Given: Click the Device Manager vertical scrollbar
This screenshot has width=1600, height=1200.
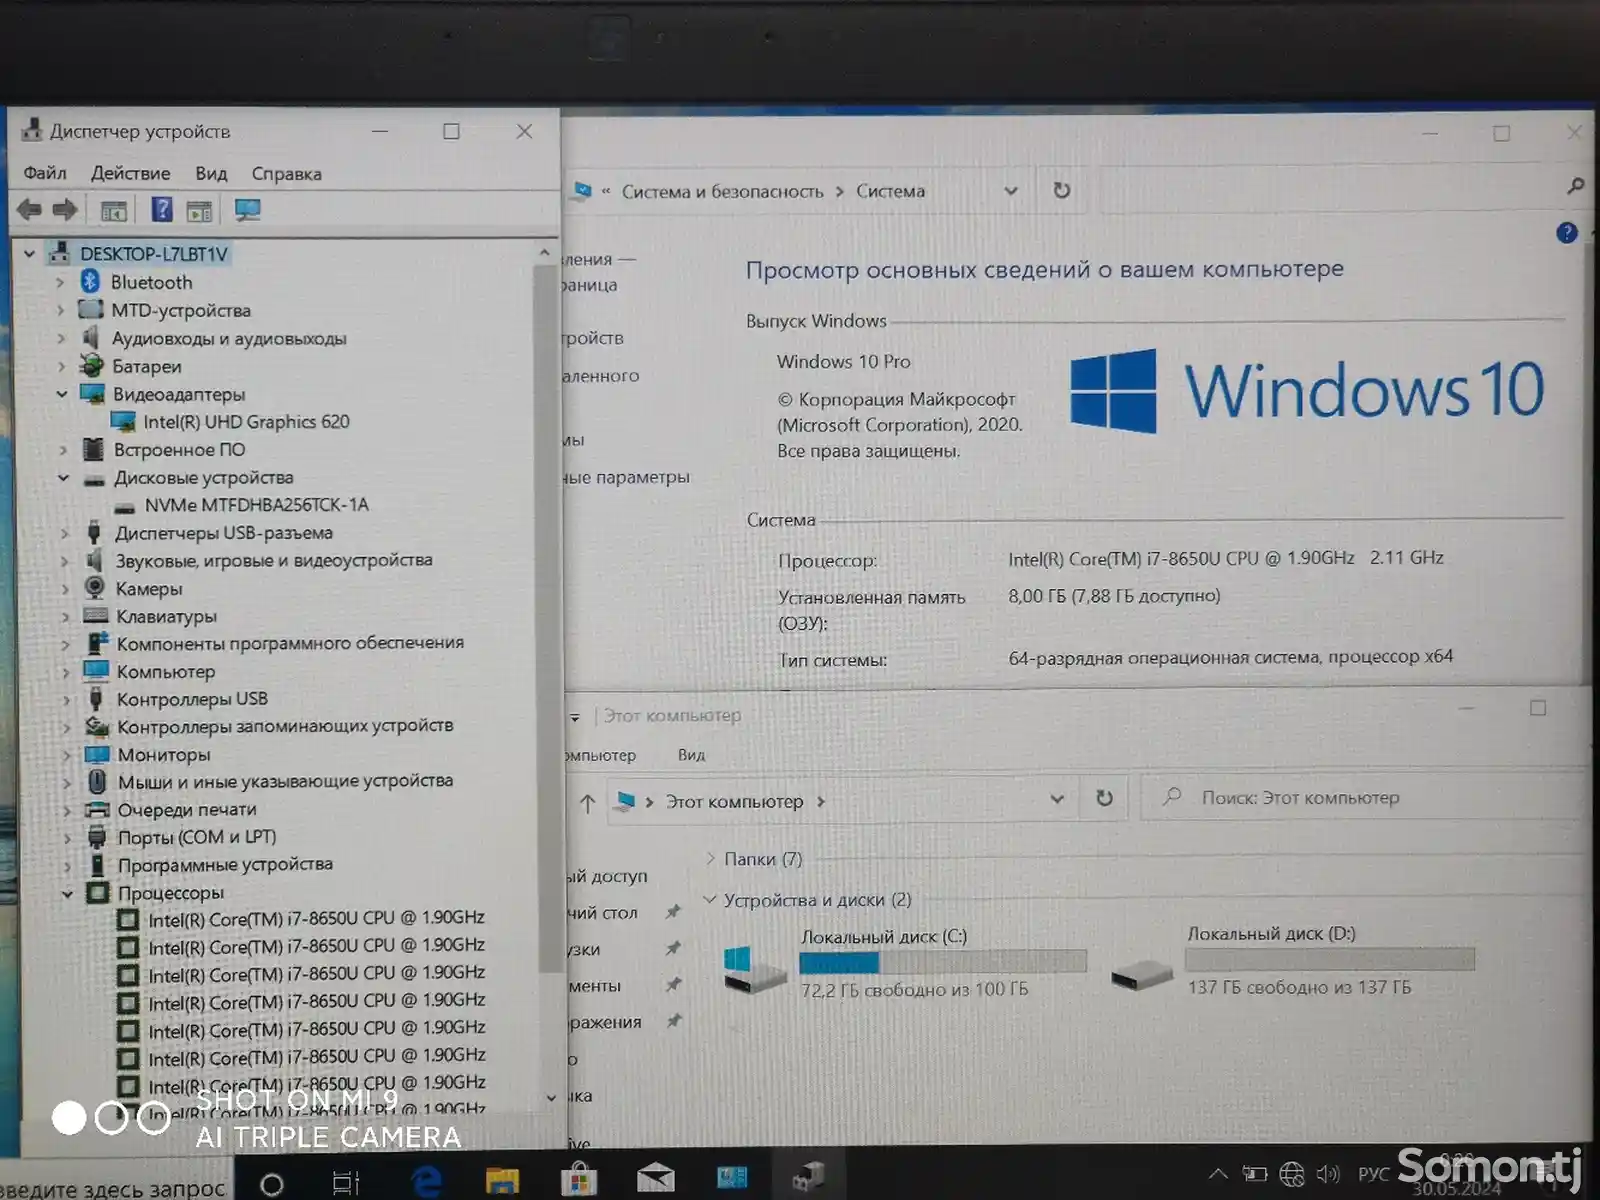Looking at the screenshot, I should (546, 620).
